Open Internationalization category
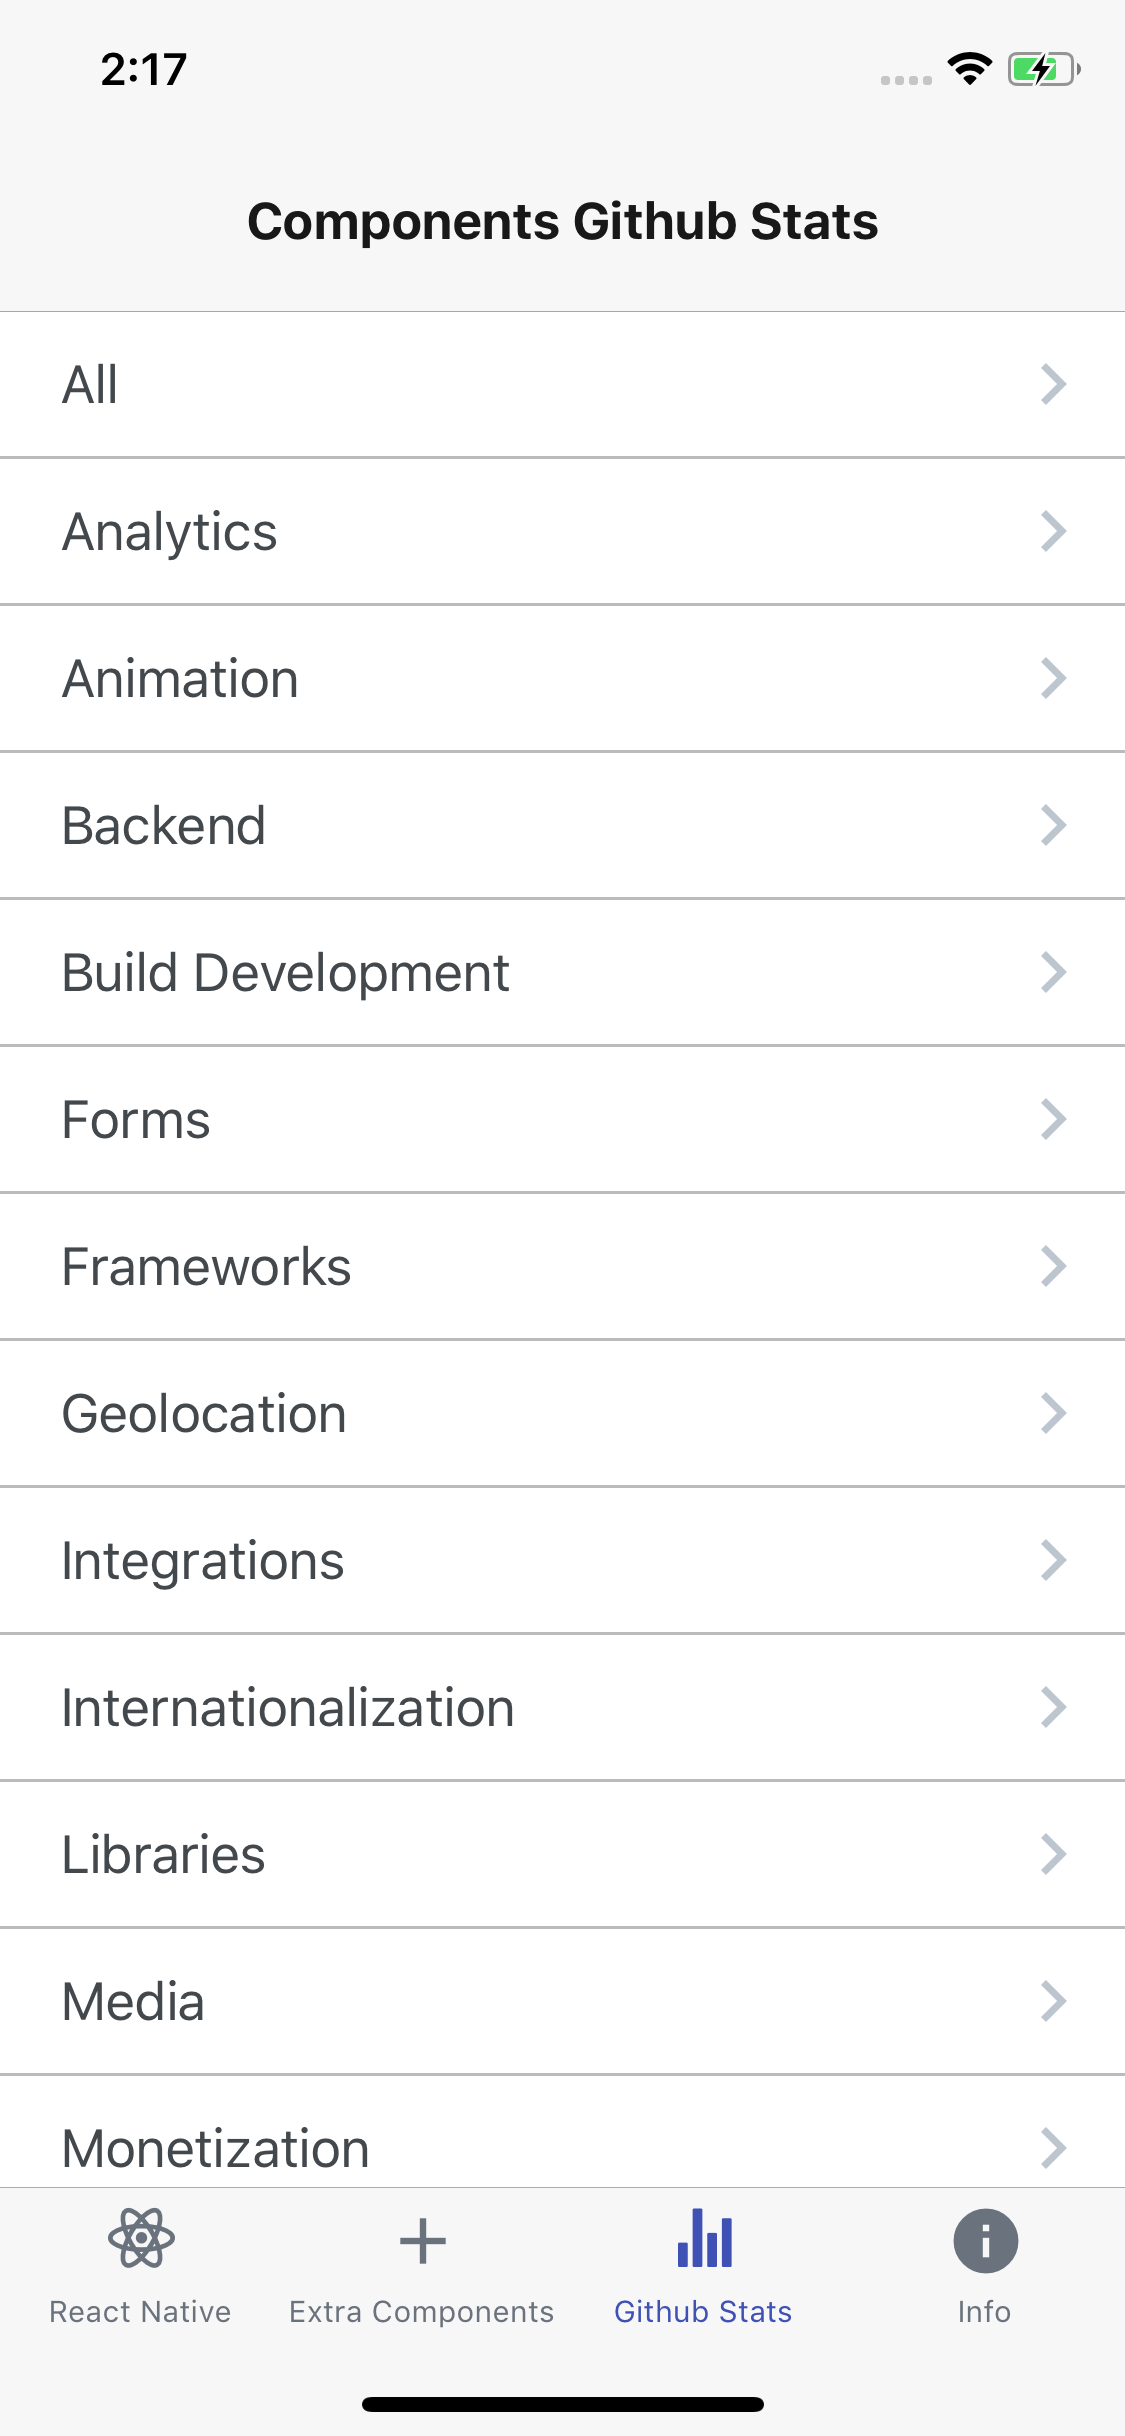 point(288,1708)
